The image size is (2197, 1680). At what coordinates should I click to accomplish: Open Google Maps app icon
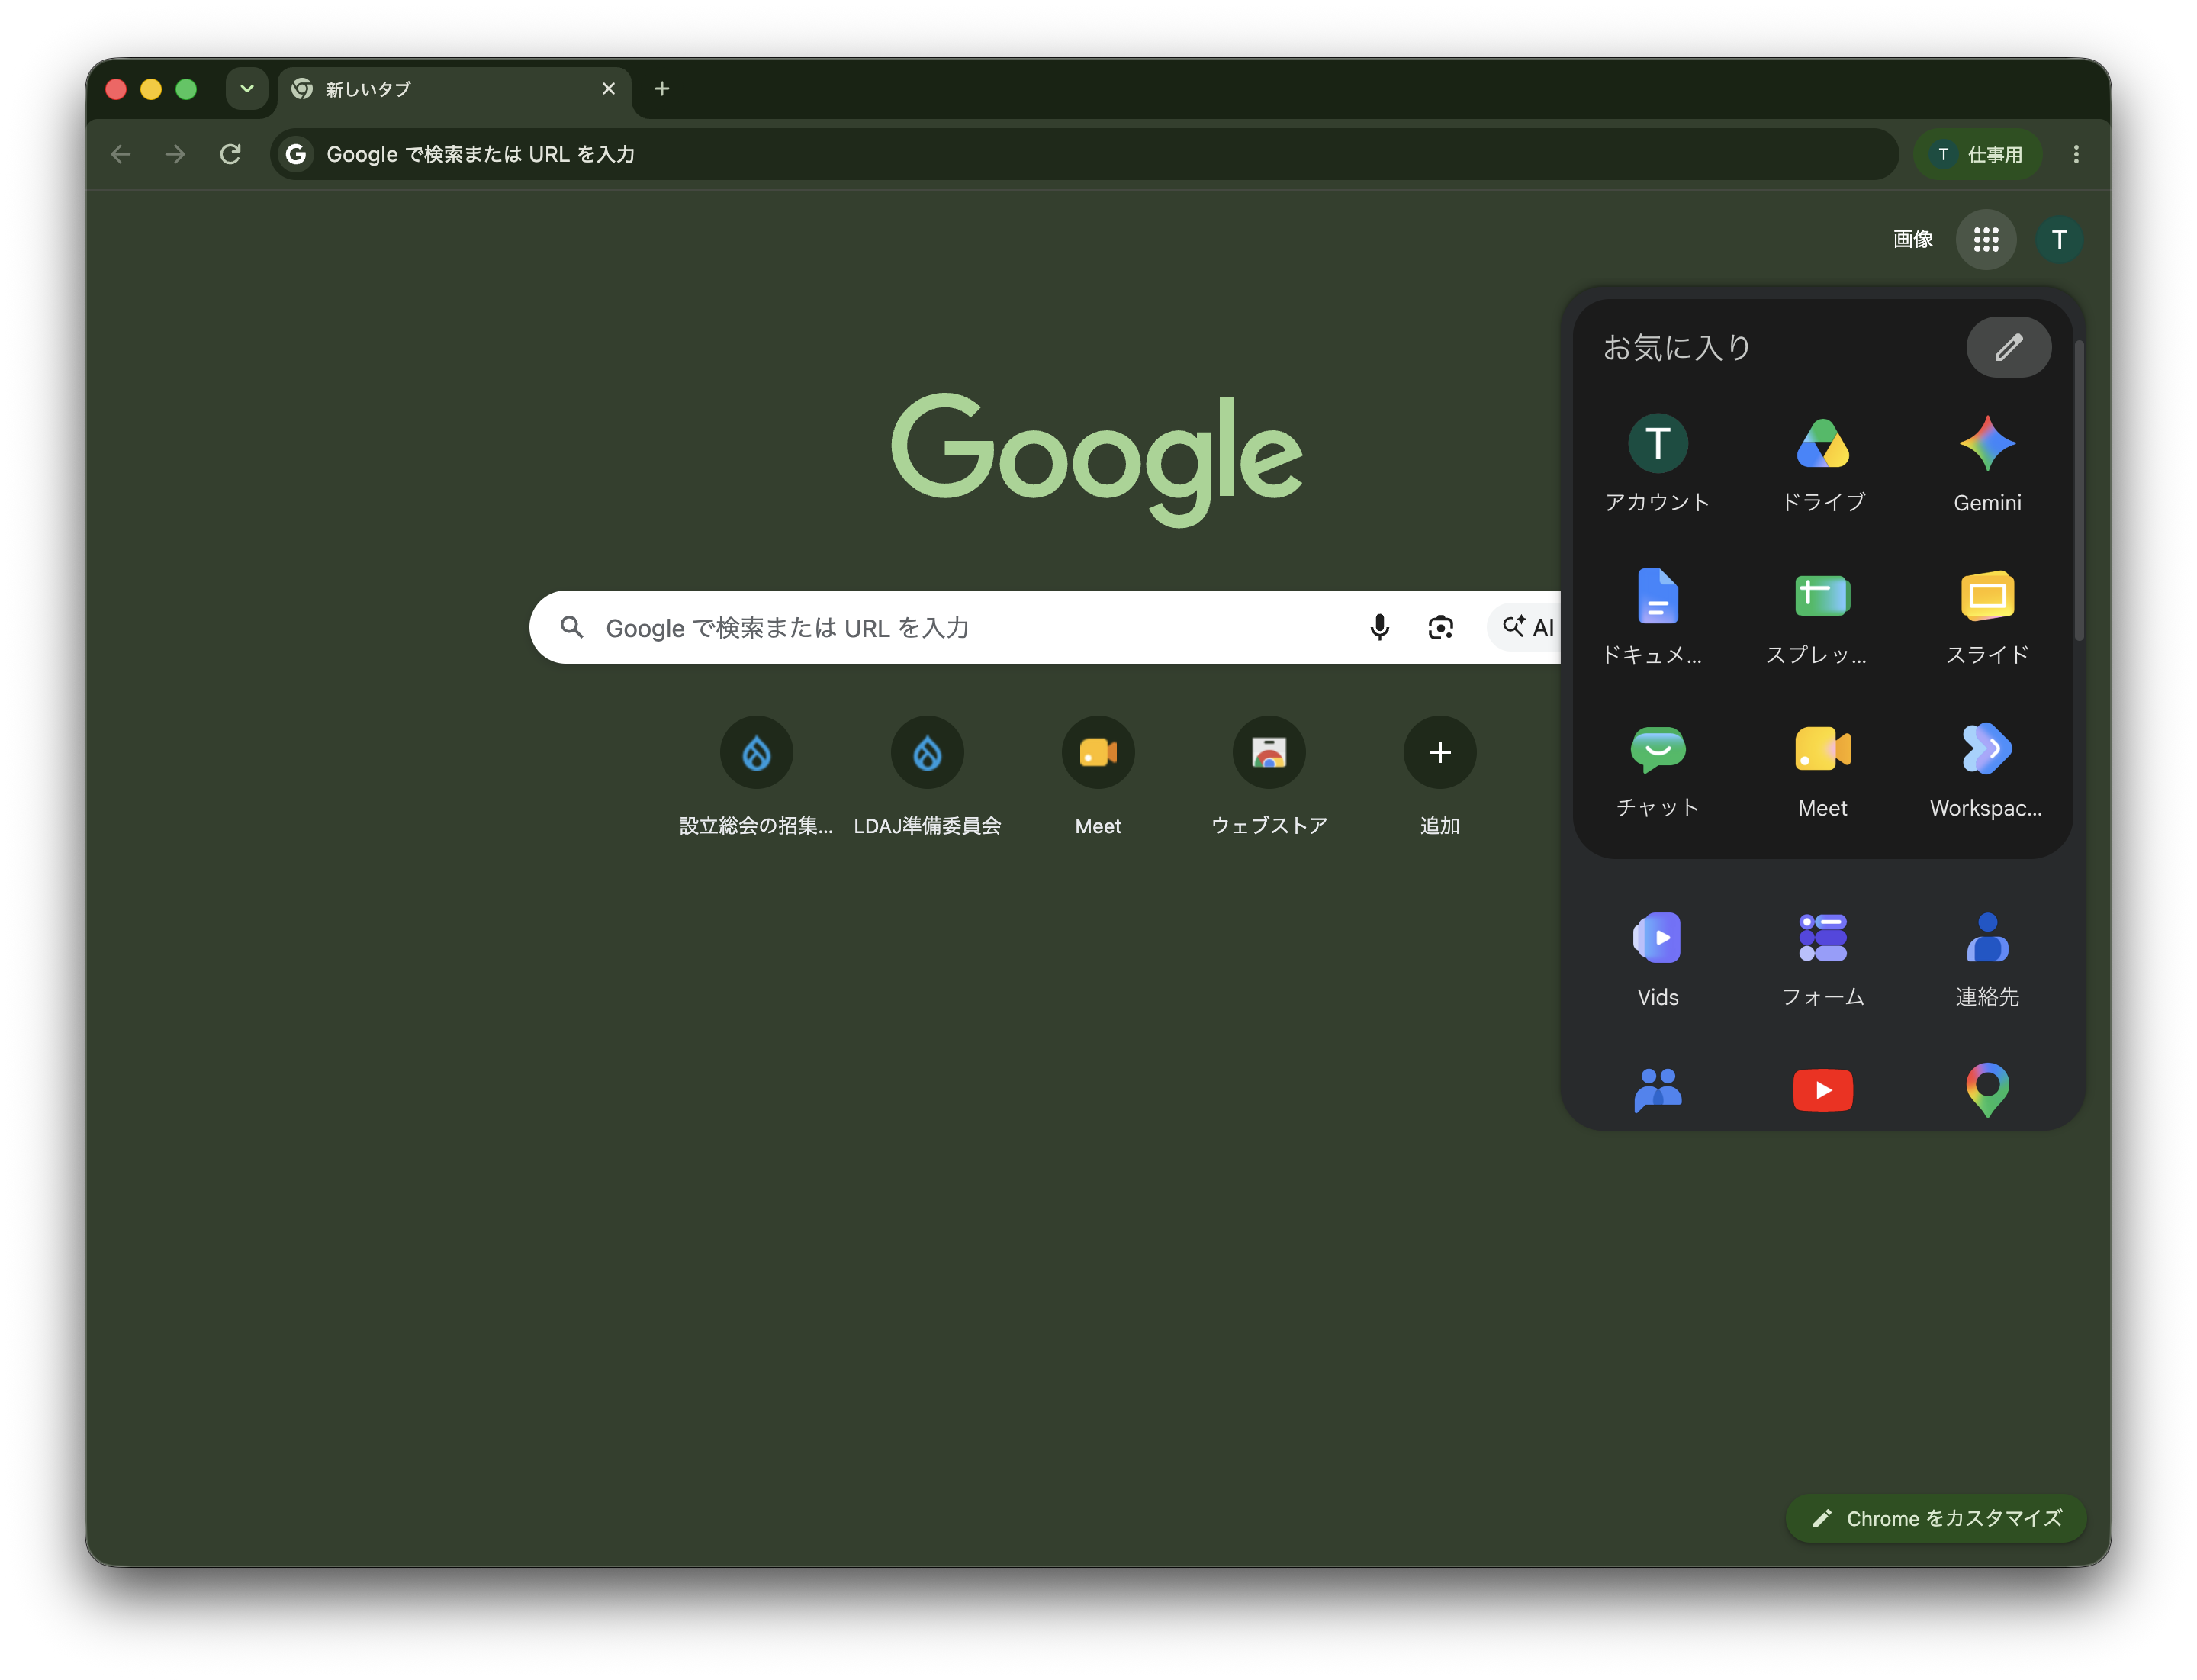pos(1987,1089)
